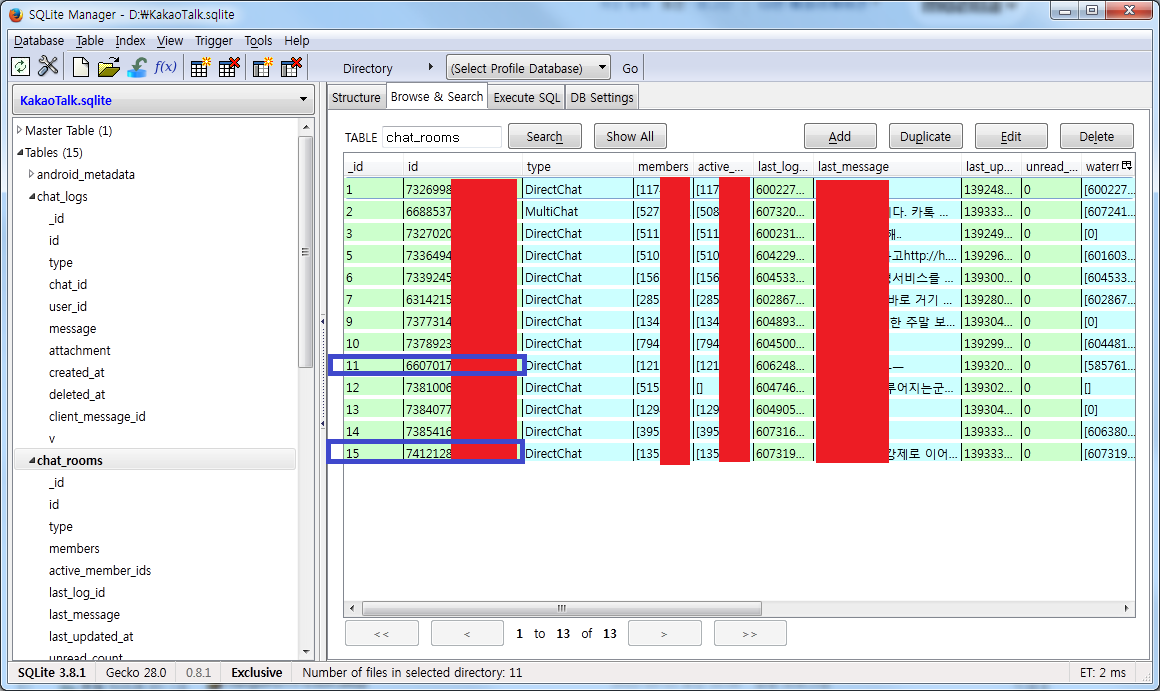1160x691 pixels.
Task: Collapse the chat_logs table node
Action: click(30, 196)
